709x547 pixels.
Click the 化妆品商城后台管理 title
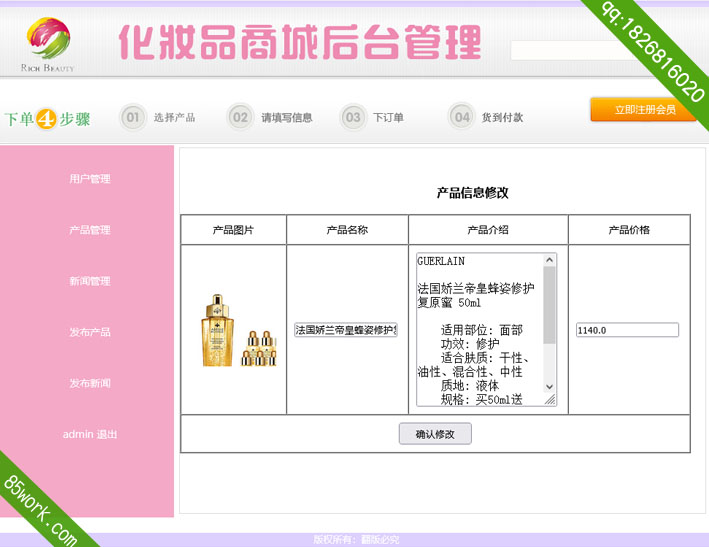(x=300, y=42)
